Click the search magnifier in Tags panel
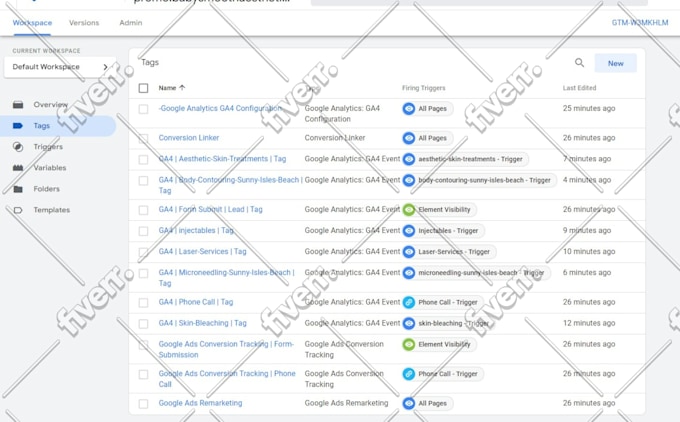The height and width of the screenshot is (422, 680). coord(579,63)
